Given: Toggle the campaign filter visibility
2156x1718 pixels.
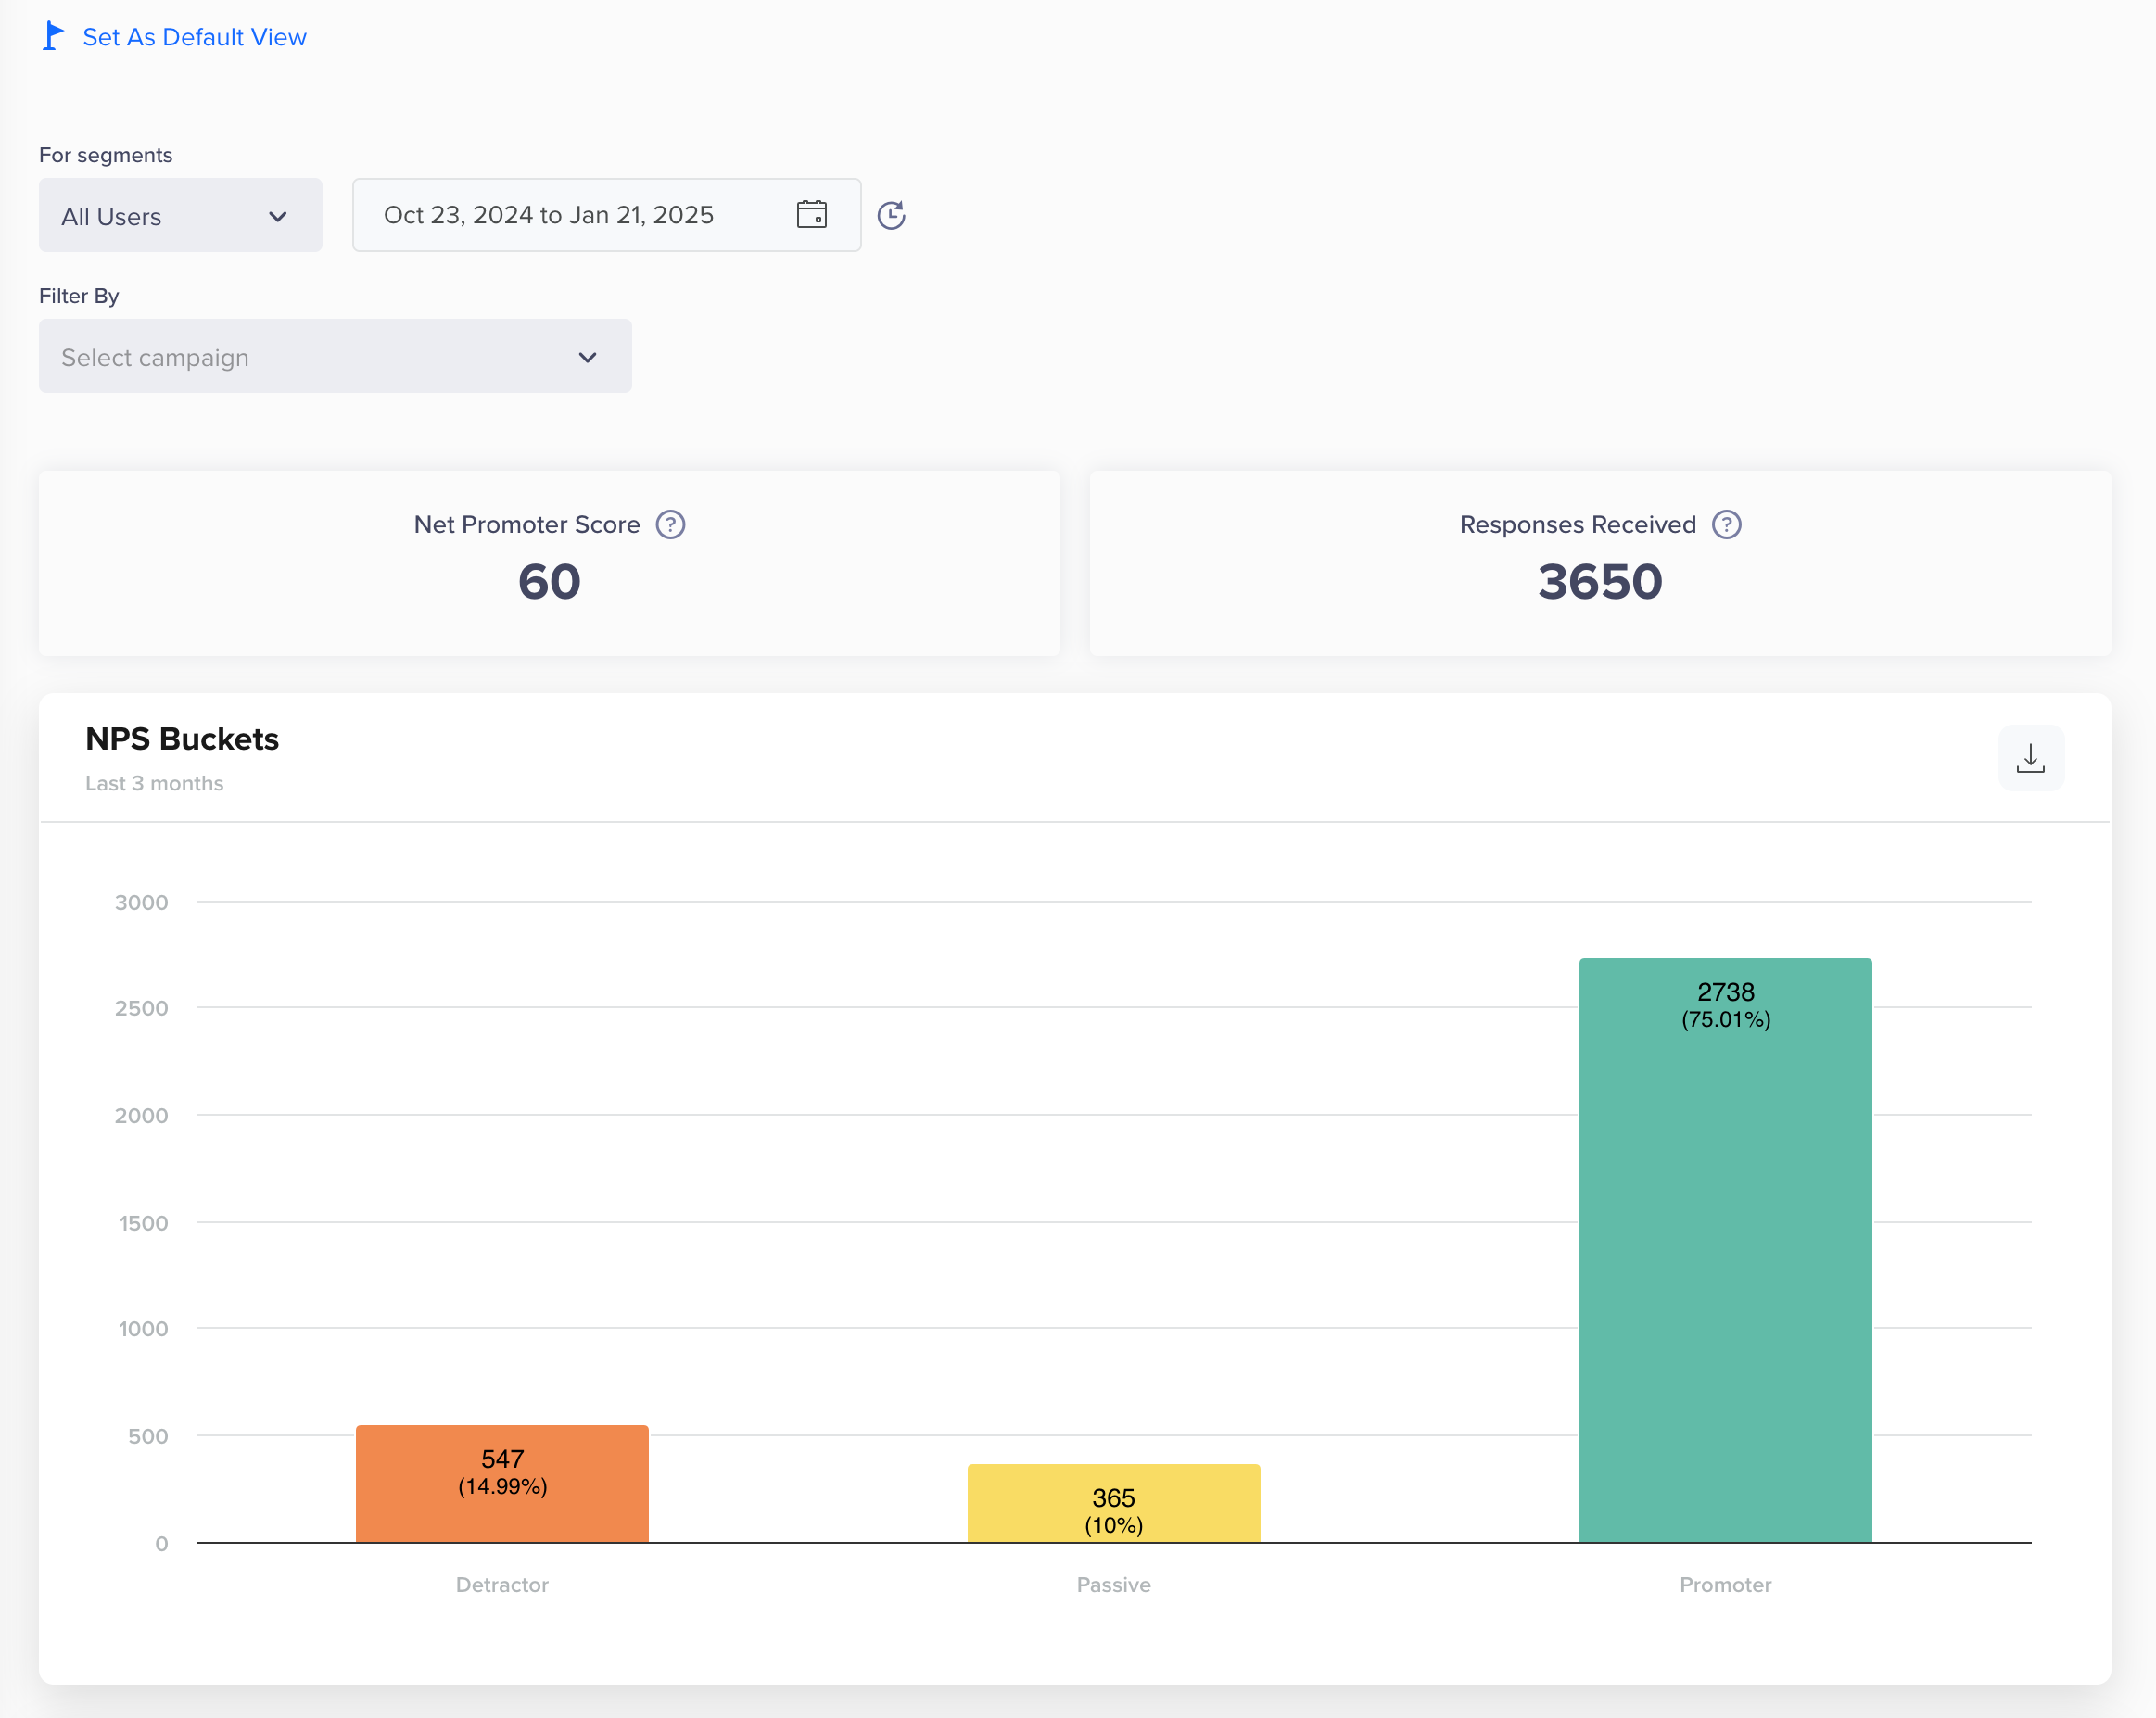Looking at the screenshot, I should [x=588, y=356].
